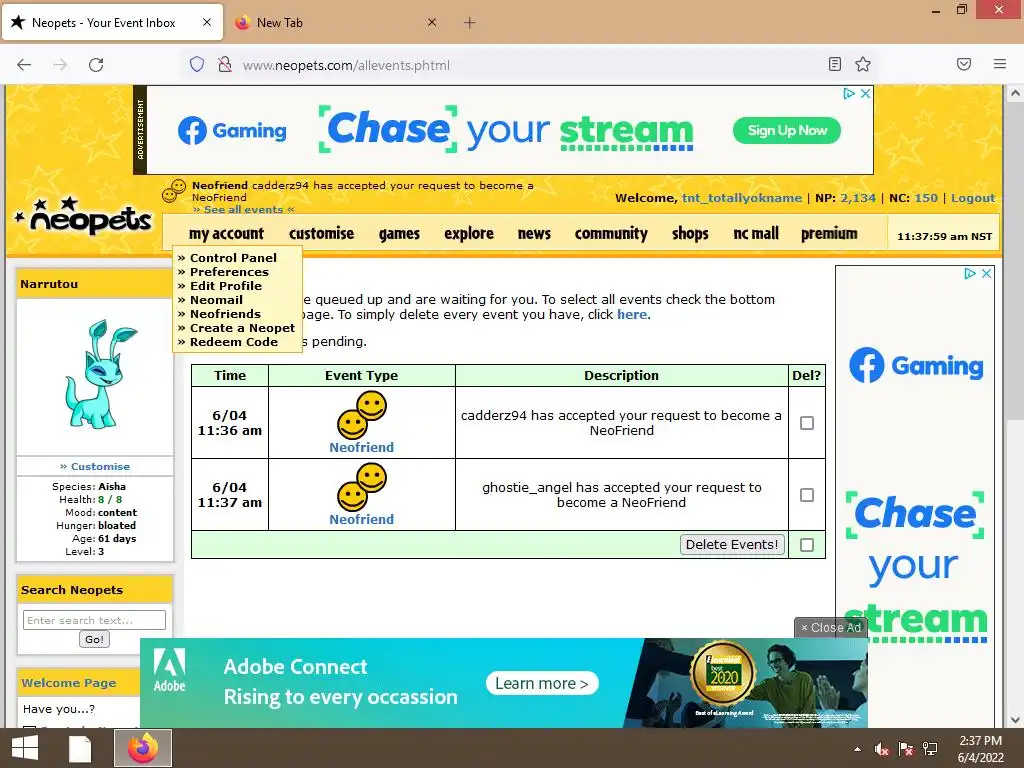The width and height of the screenshot is (1024, 768).
Task: Tick the select-all events checkbox
Action: pyautogui.click(x=807, y=545)
